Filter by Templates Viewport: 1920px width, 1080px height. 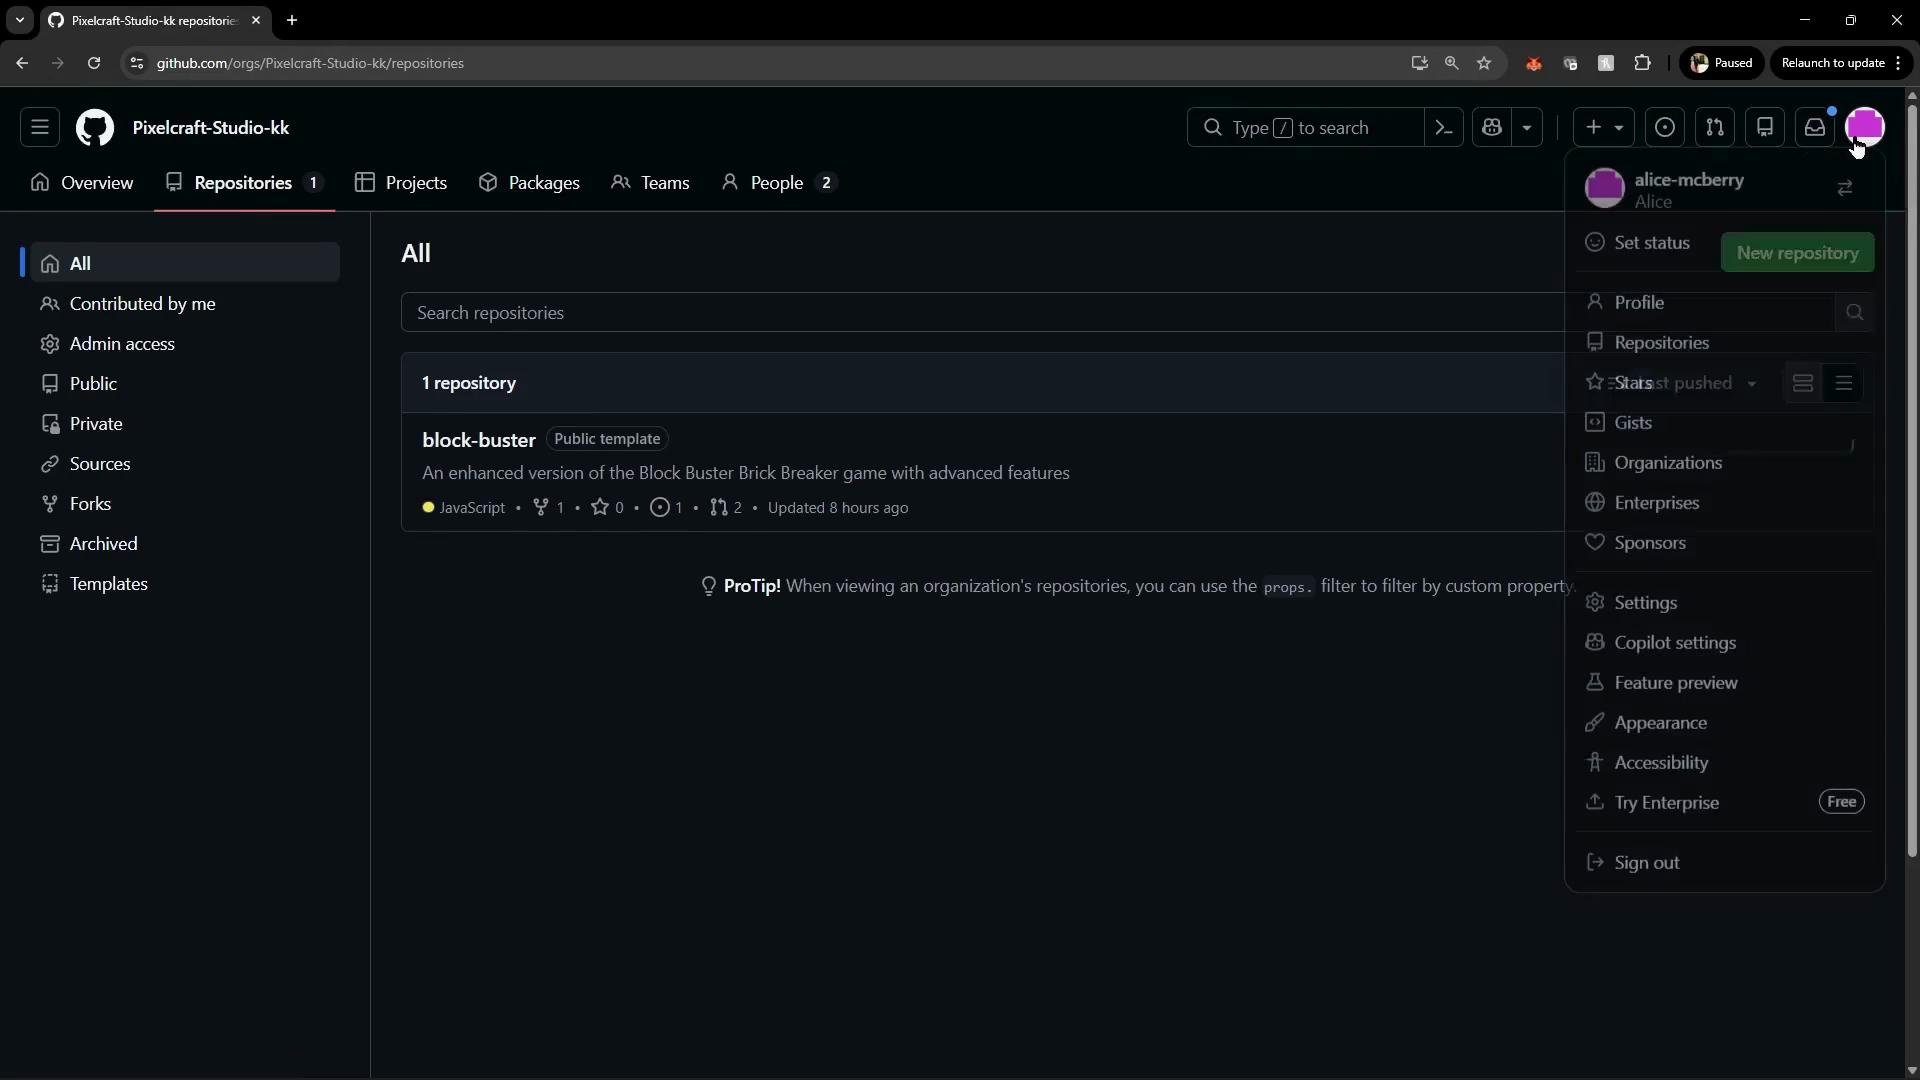[185, 583]
